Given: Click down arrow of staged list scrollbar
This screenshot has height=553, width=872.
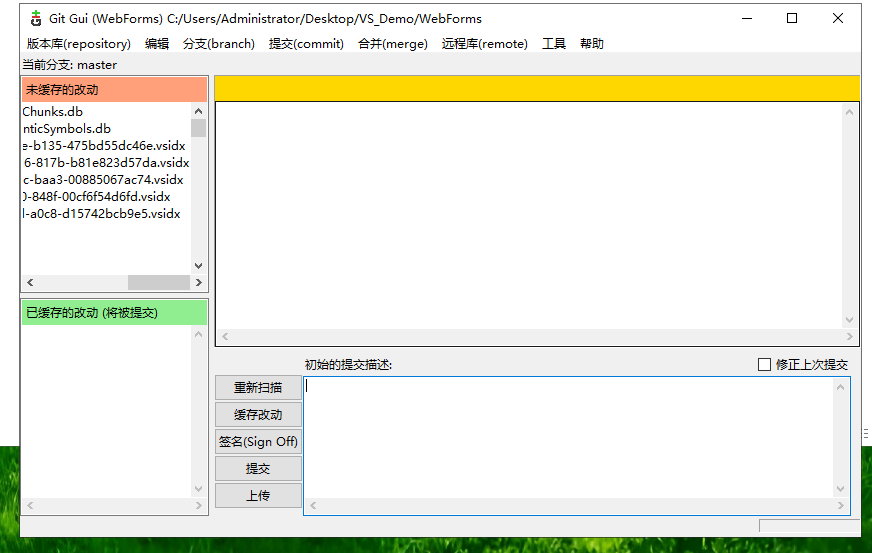Looking at the screenshot, I should 199,489.
